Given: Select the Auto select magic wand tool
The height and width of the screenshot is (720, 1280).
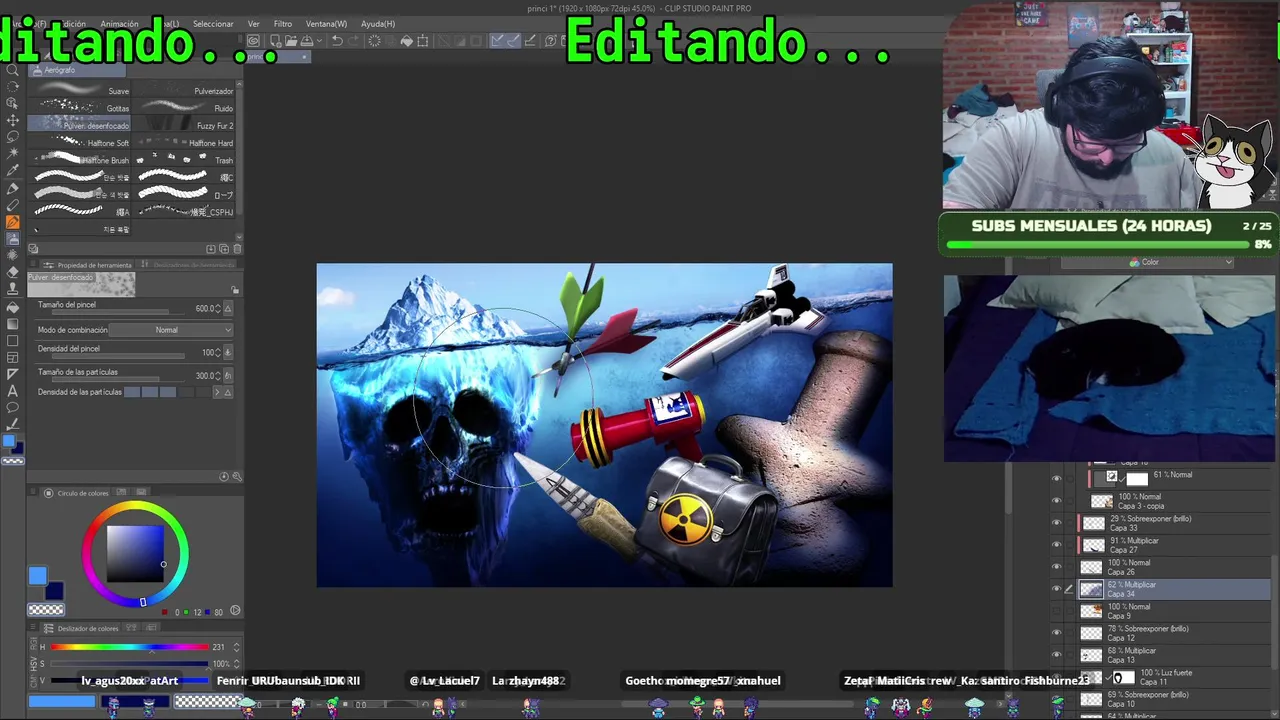Looking at the screenshot, I should pyautogui.click(x=12, y=154).
